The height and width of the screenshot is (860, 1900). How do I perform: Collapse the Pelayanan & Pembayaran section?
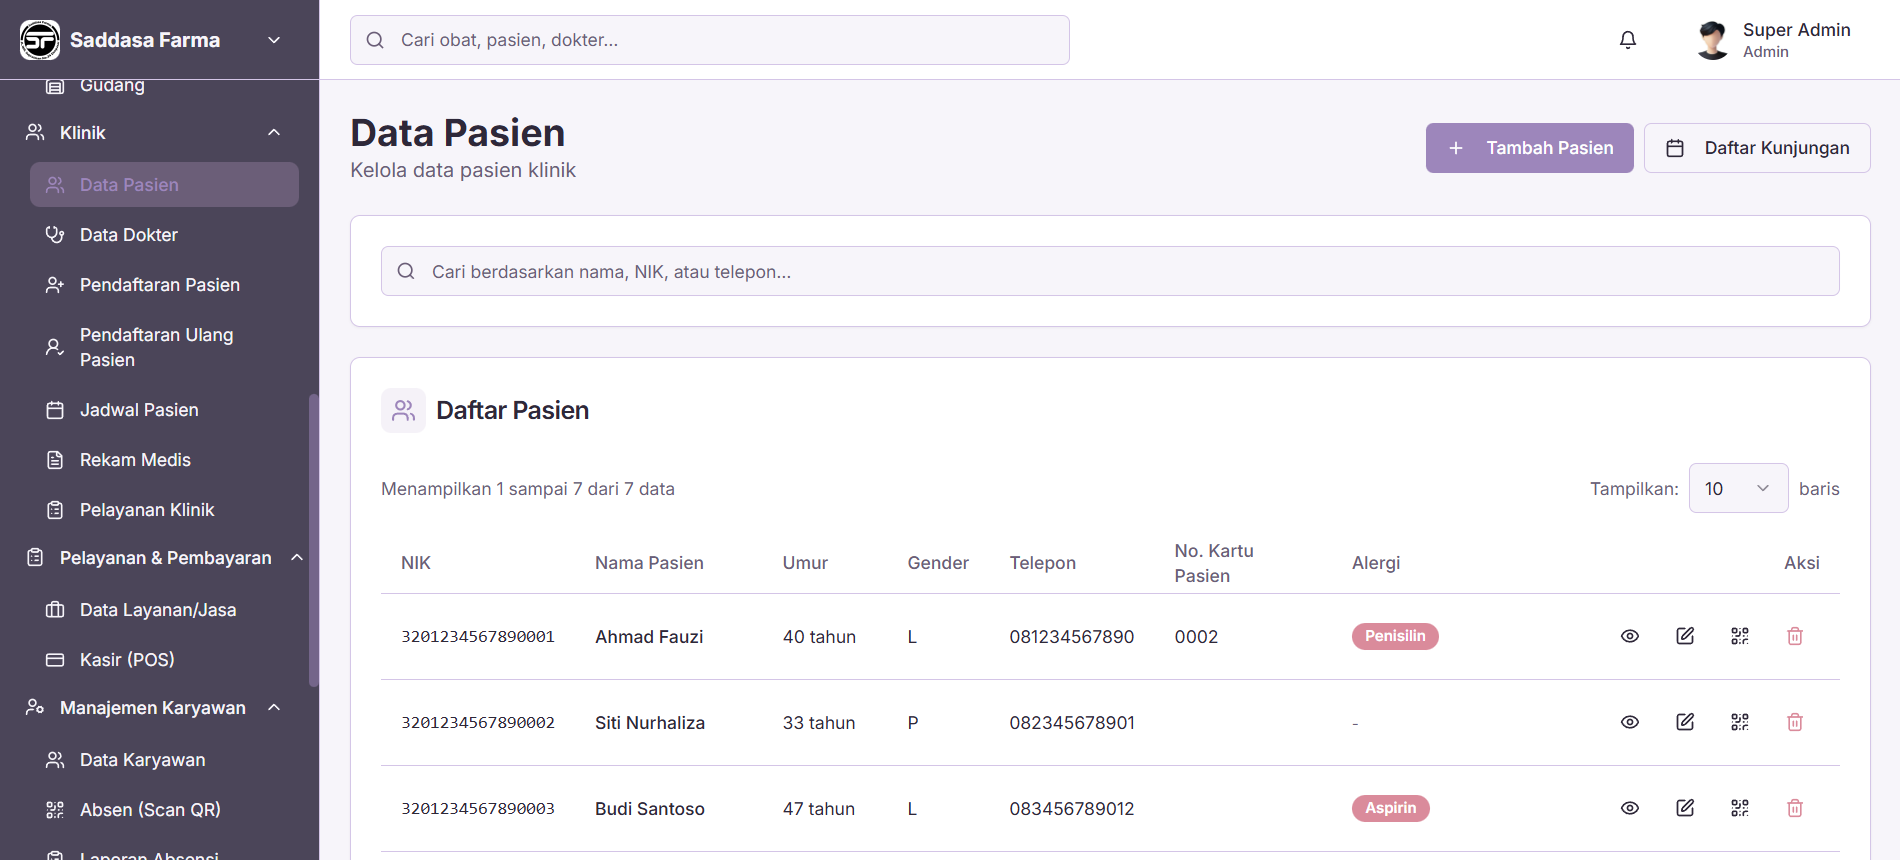pyautogui.click(x=297, y=557)
